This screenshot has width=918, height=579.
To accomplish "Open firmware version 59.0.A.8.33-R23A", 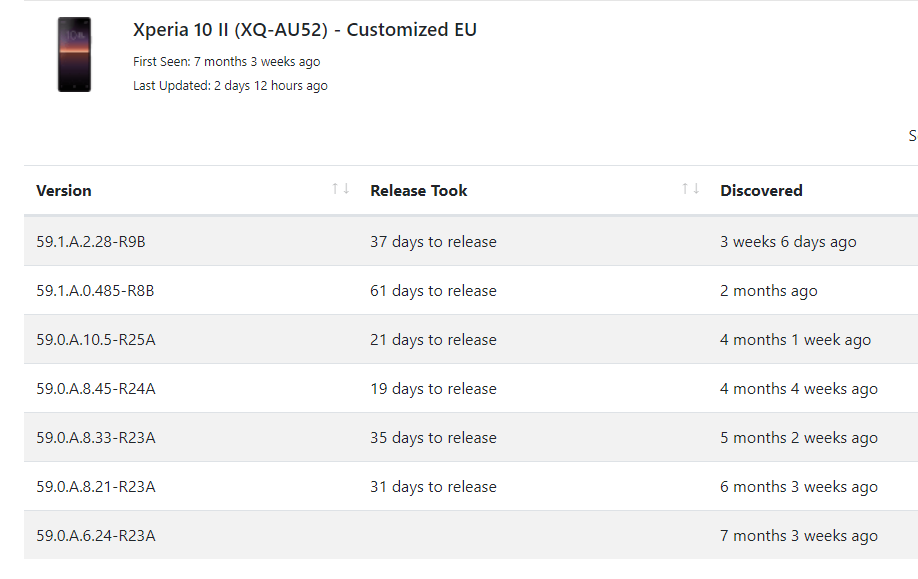I will pyautogui.click(x=96, y=438).
